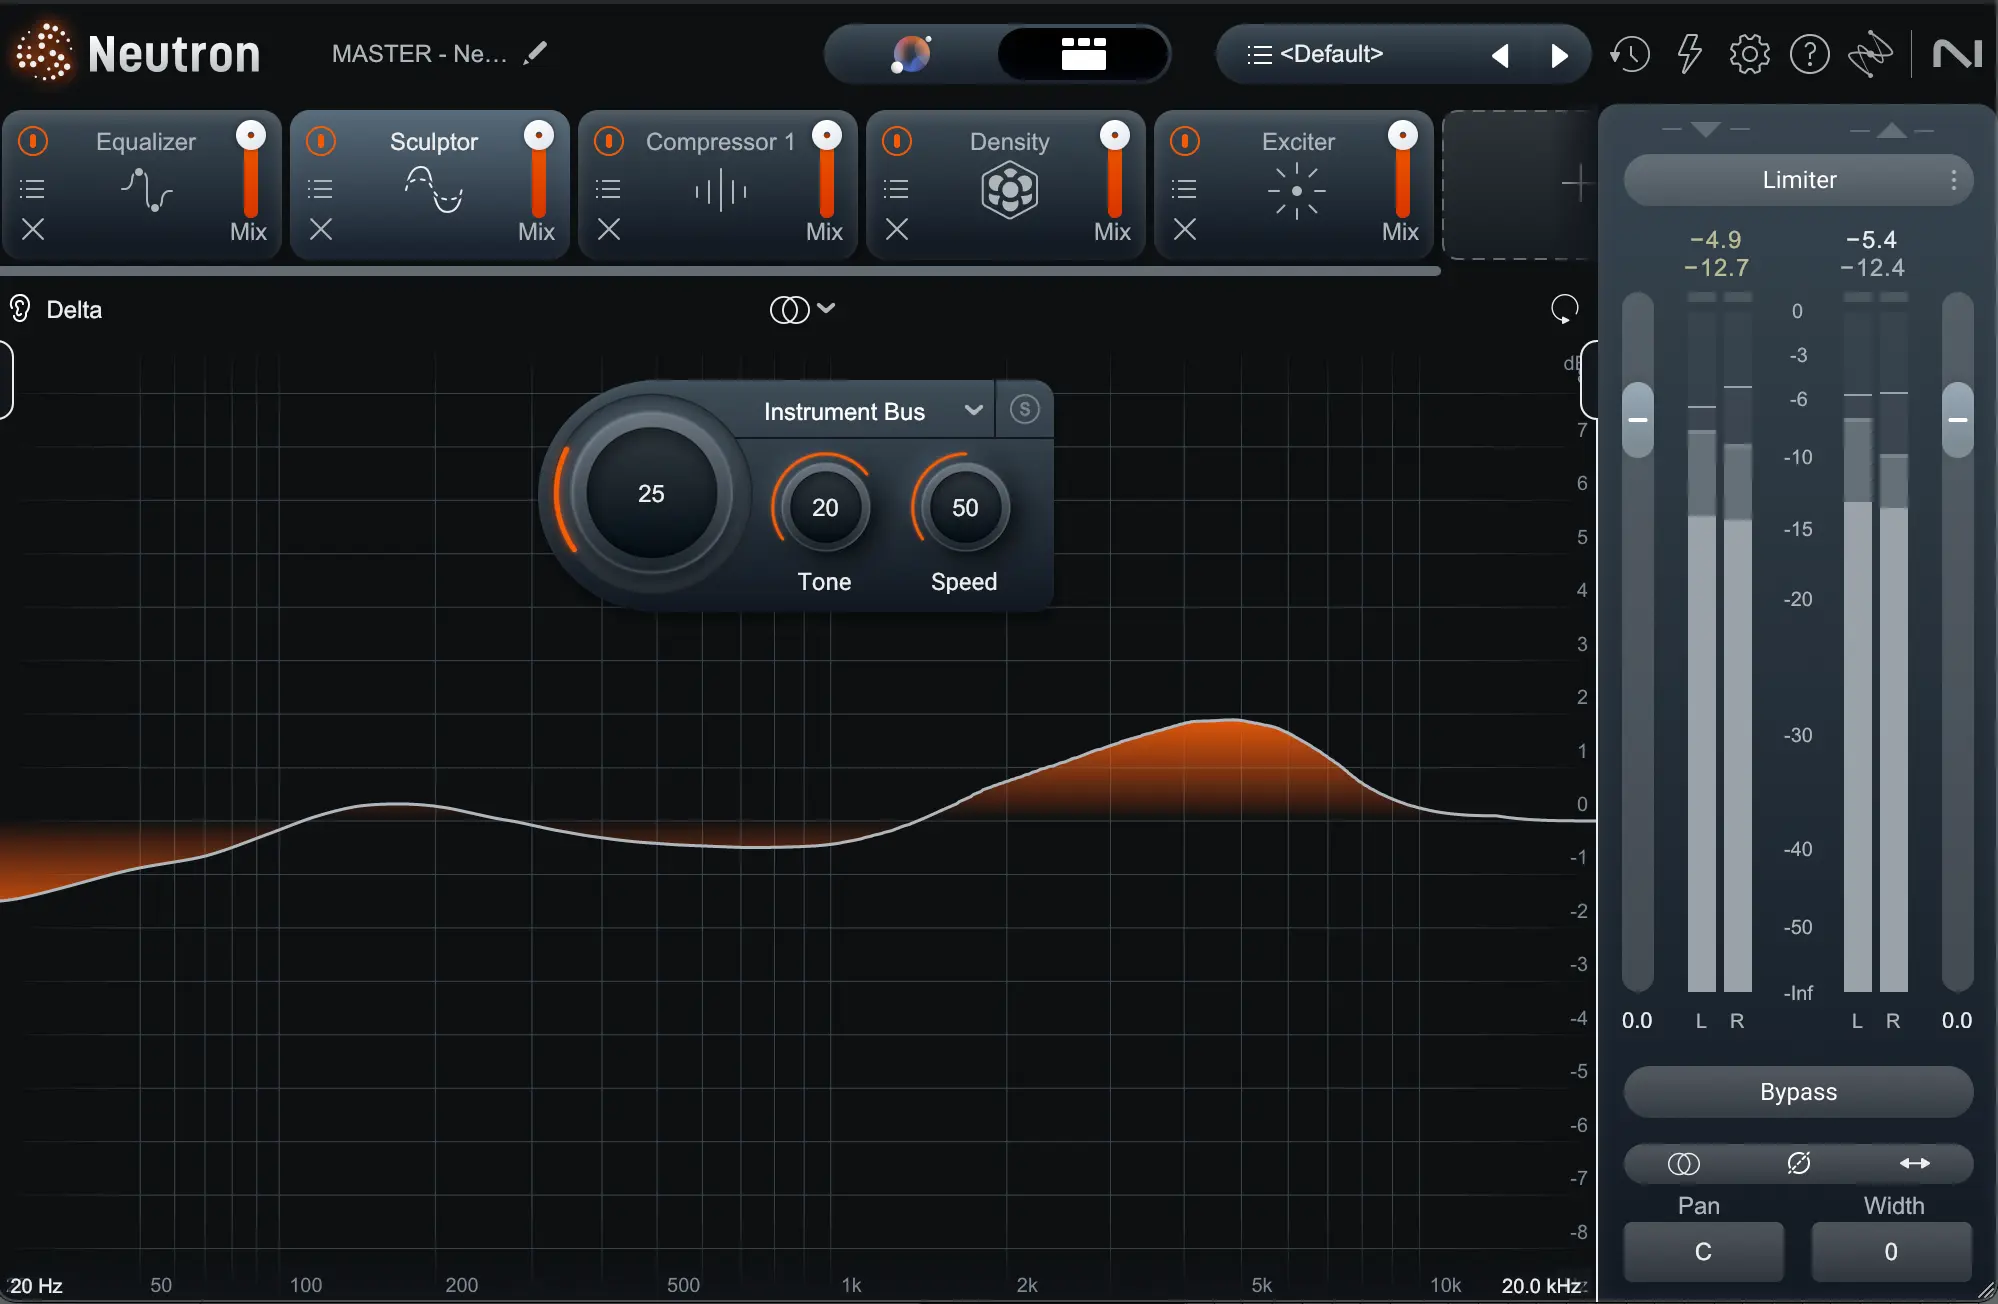Rename track with the pencil icon
The height and width of the screenshot is (1304, 1998).
[535, 53]
